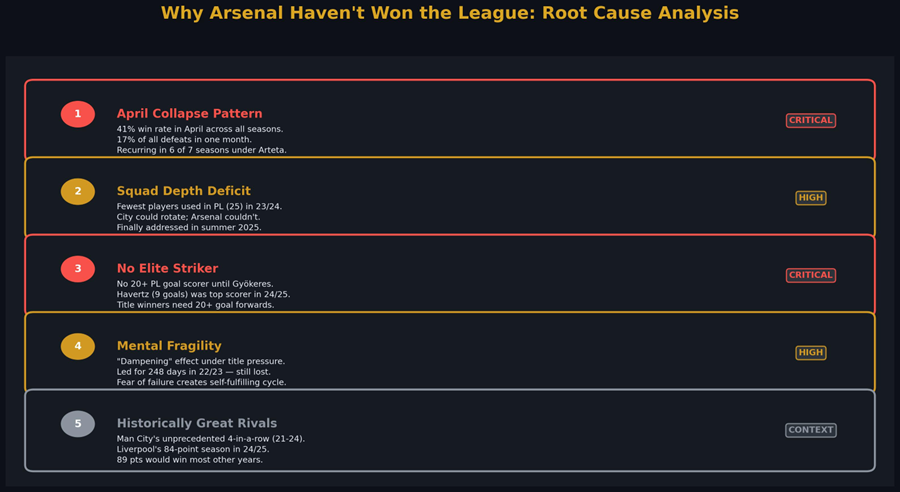Open the Historically Great Rivals heading
The height and width of the screenshot is (492, 900).
[x=196, y=424]
